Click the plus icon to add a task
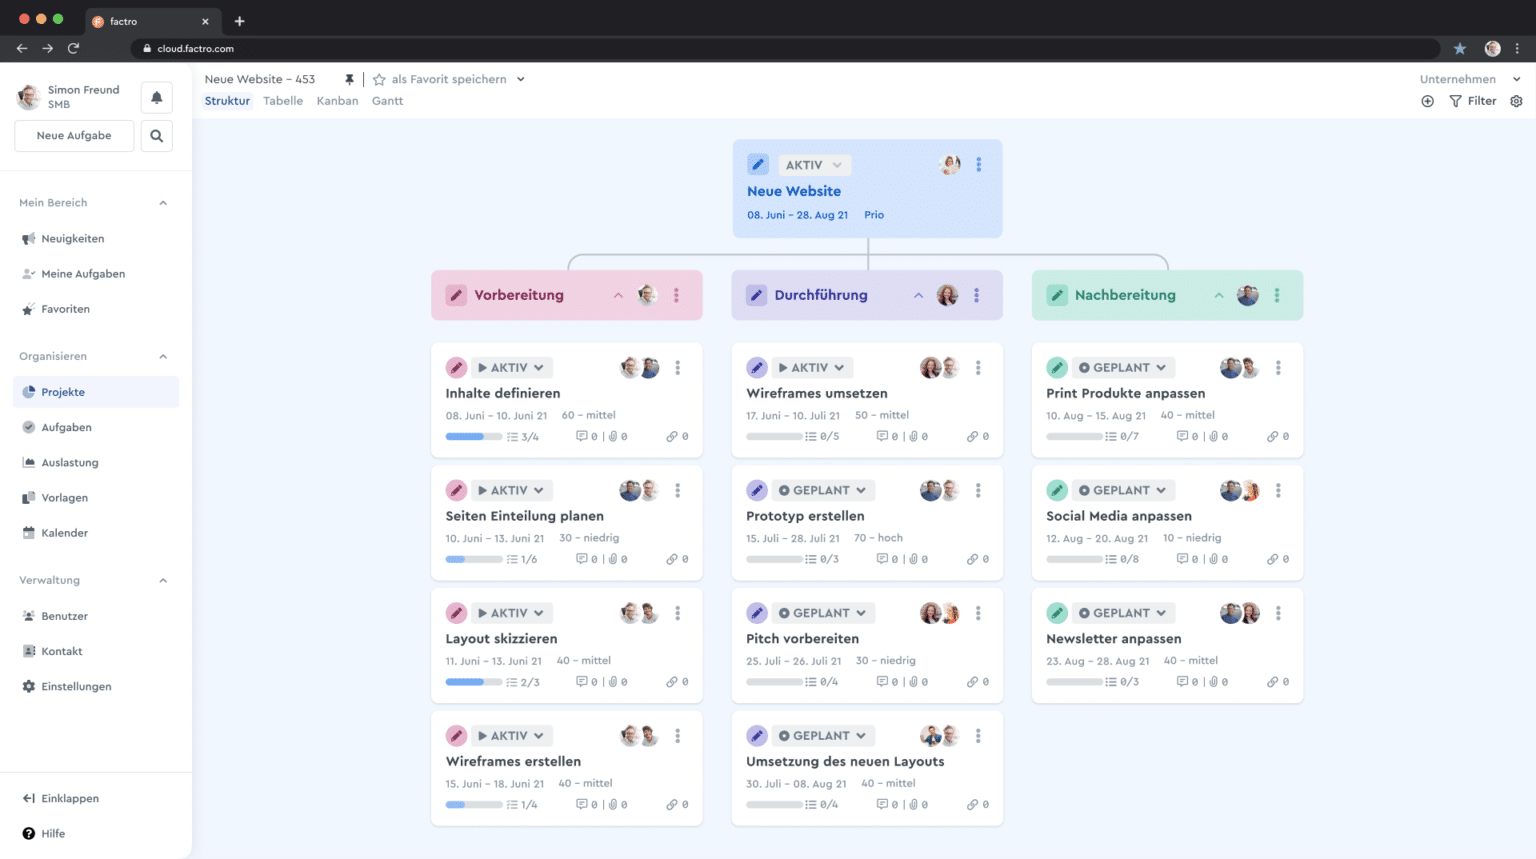The width and height of the screenshot is (1536, 859). pos(1428,100)
